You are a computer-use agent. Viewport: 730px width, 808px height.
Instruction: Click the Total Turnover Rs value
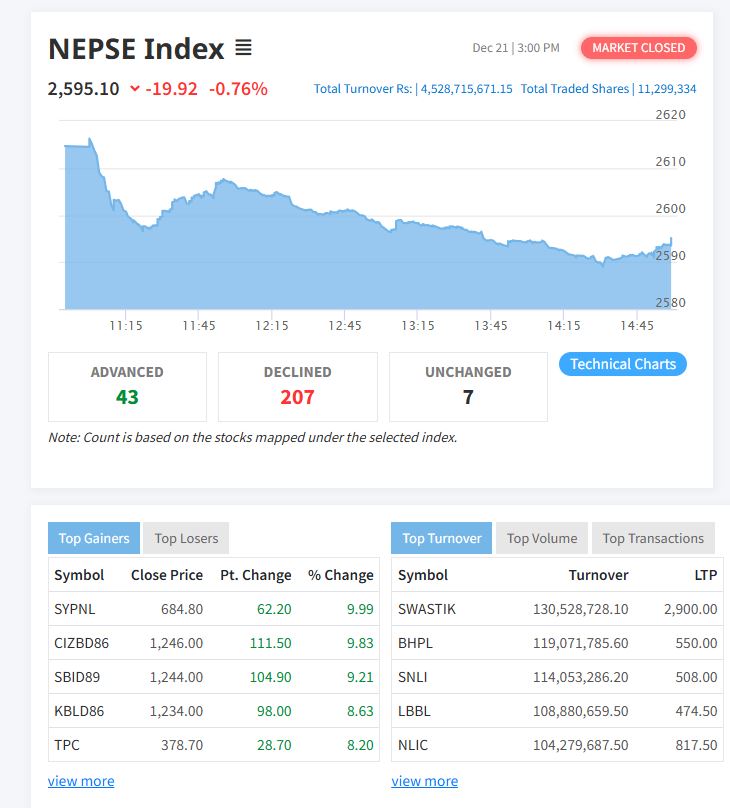pos(466,89)
